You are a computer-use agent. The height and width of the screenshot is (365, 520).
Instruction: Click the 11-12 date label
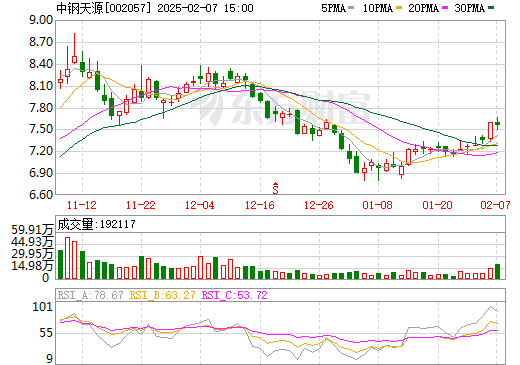click(x=82, y=205)
